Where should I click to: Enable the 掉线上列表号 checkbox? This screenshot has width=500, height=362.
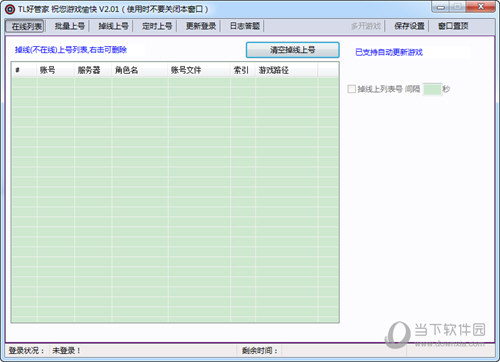(351, 89)
